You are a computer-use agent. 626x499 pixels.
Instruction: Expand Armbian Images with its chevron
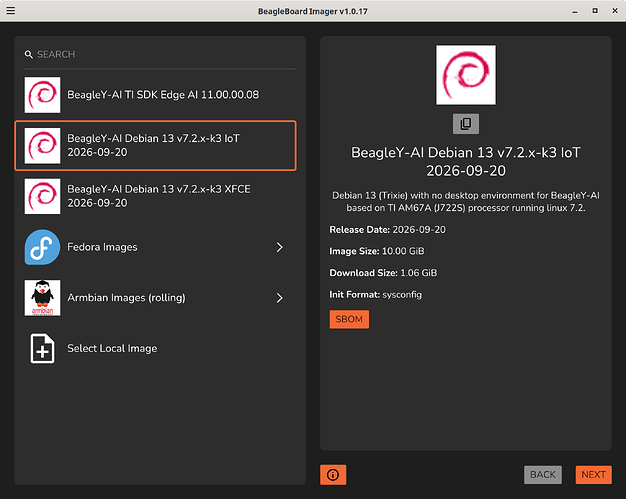pyautogui.click(x=279, y=298)
